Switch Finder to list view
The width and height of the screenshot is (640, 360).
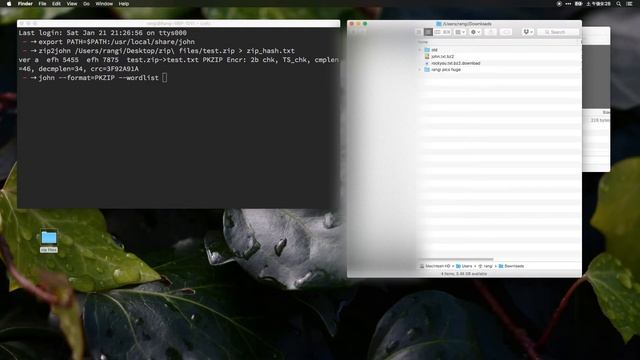428,32
